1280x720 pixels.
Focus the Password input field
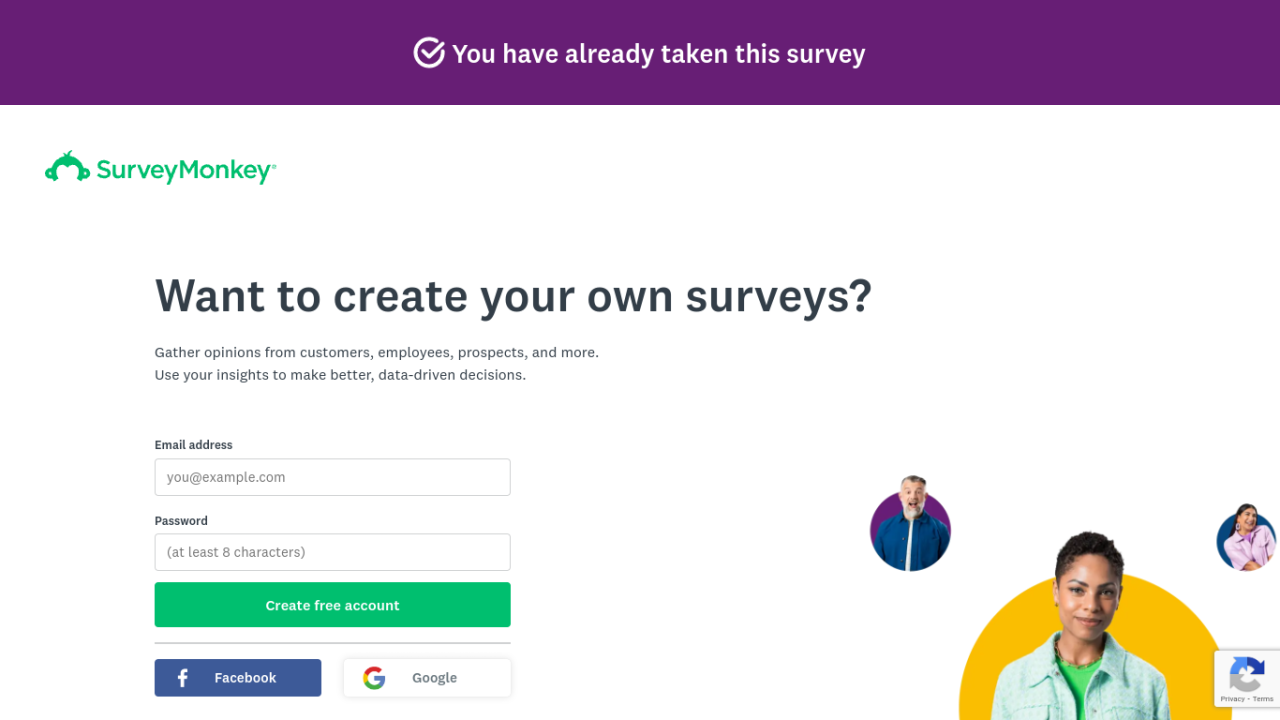coord(332,552)
